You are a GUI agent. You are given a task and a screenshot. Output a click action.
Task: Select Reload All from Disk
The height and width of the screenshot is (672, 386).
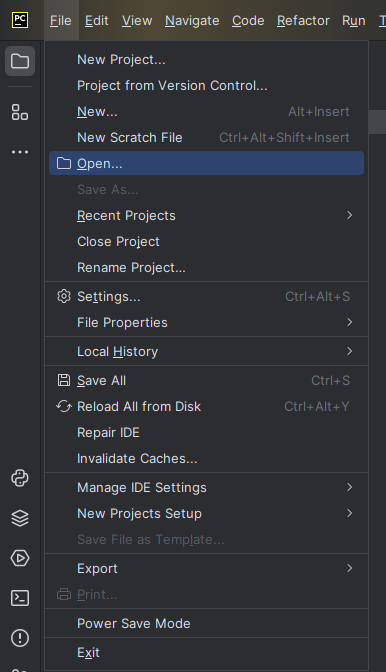206,407
